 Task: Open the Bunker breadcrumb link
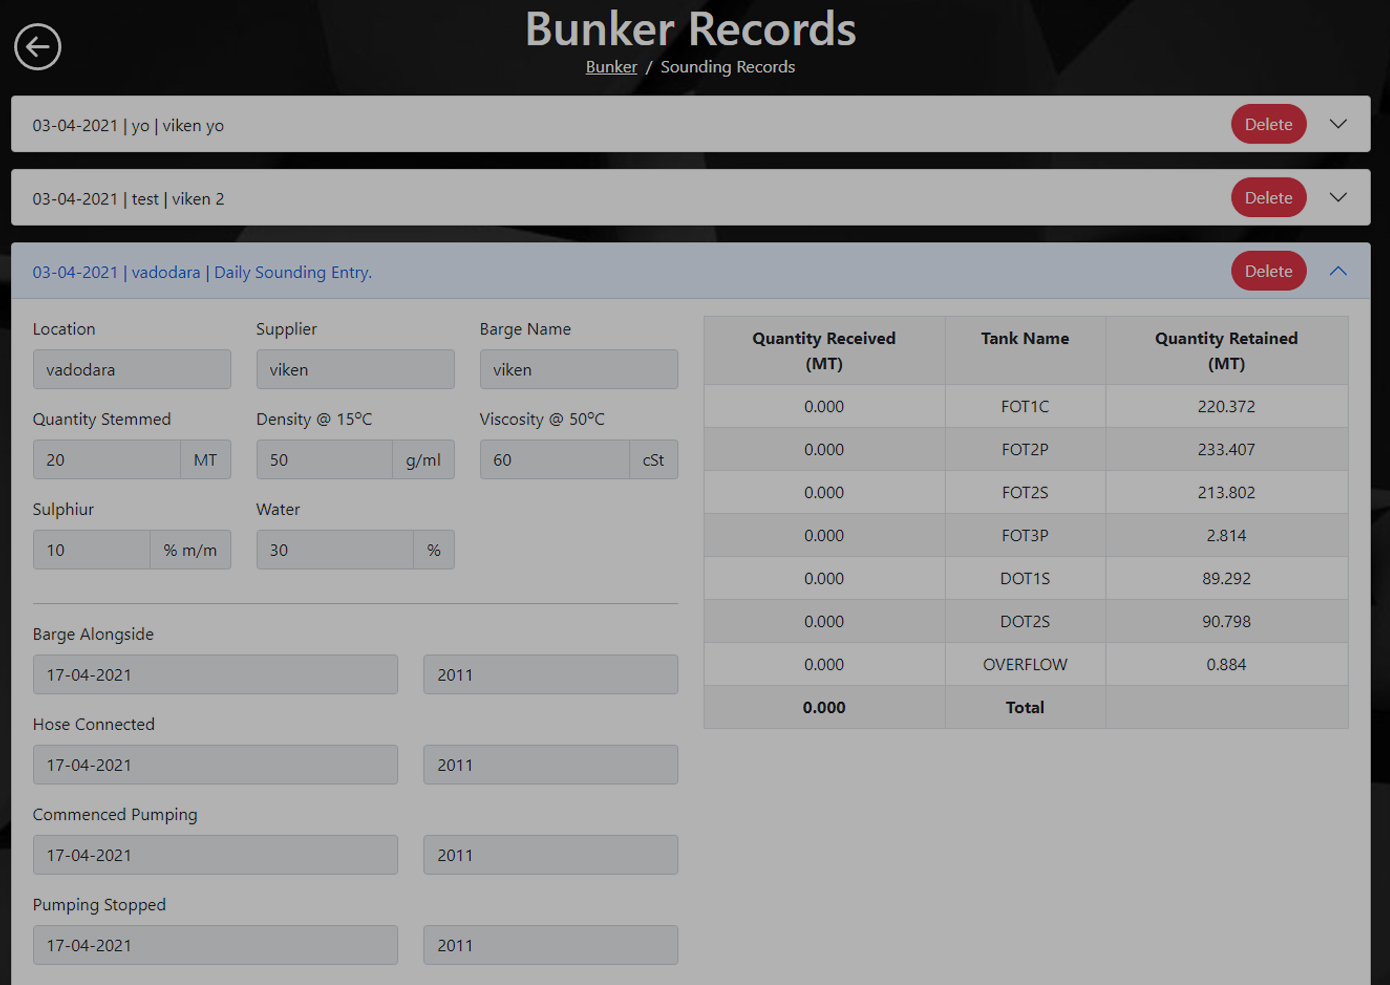(611, 67)
